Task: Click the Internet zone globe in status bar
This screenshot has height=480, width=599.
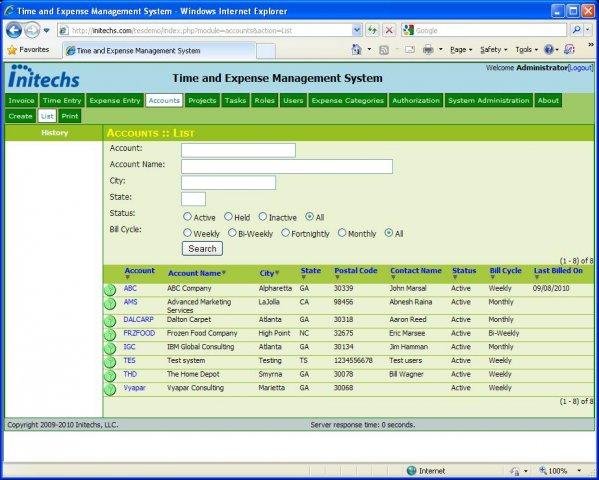Action: [411, 471]
